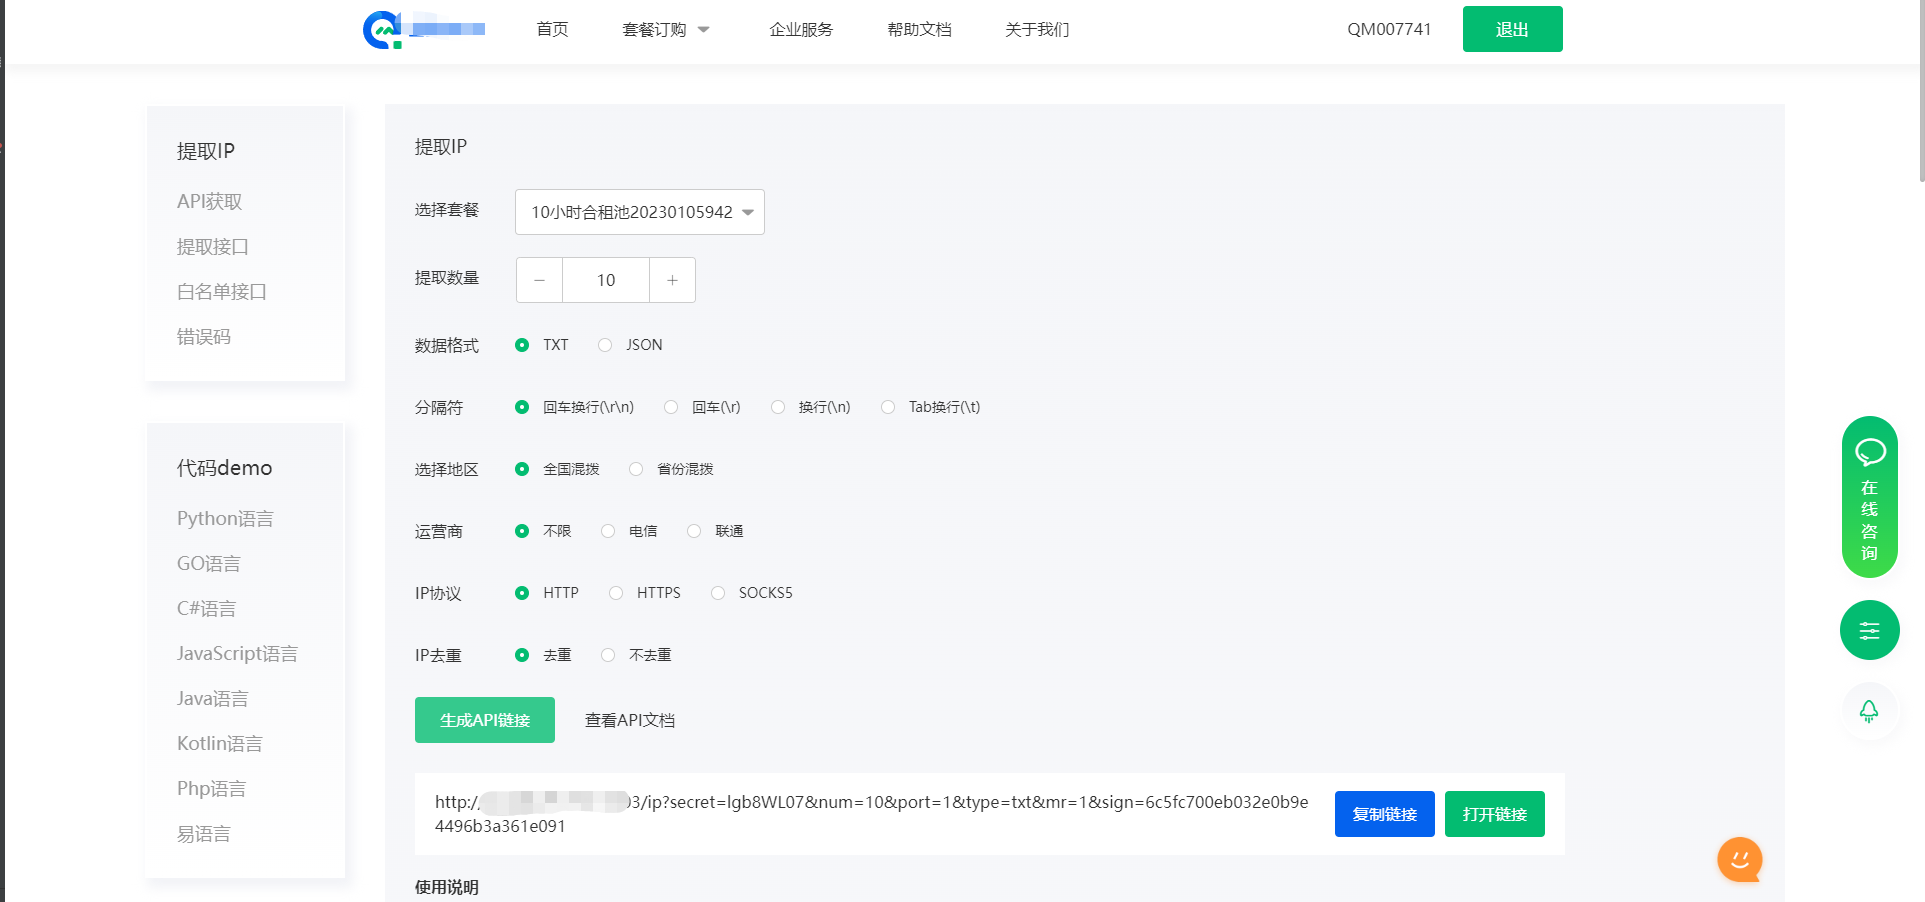Screen dimensions: 1925x902
Task: Open 易语言 code demo
Action: 204,834
